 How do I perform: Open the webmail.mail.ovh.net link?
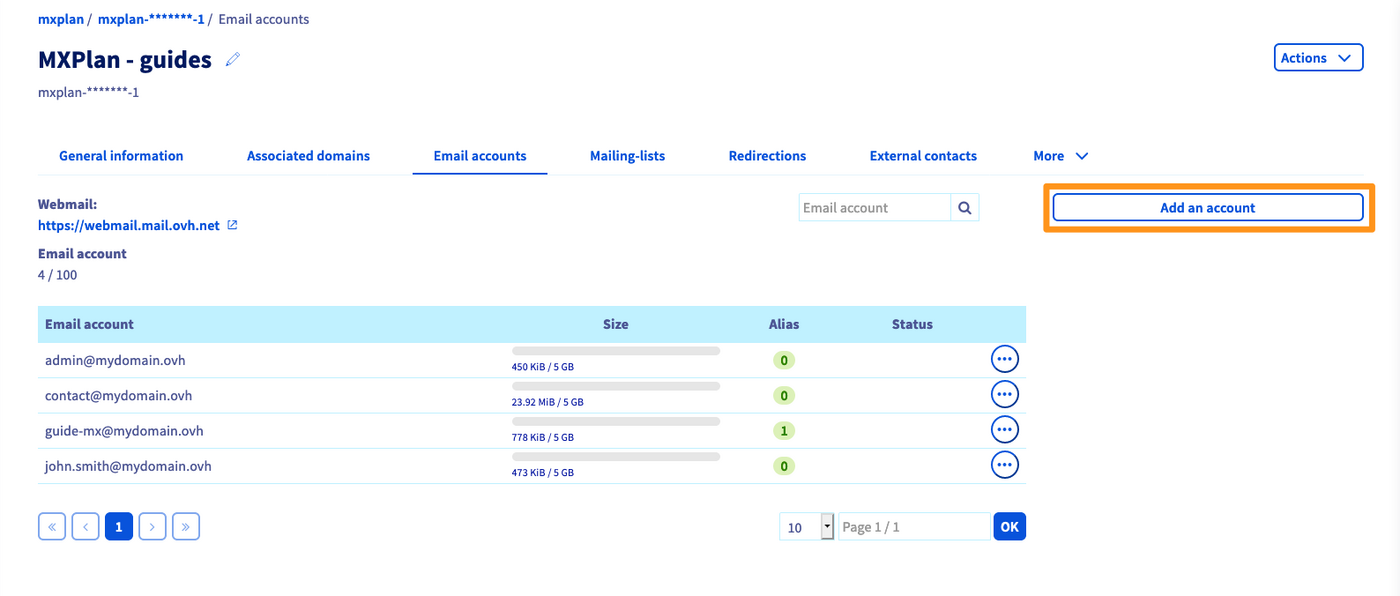click(x=129, y=226)
